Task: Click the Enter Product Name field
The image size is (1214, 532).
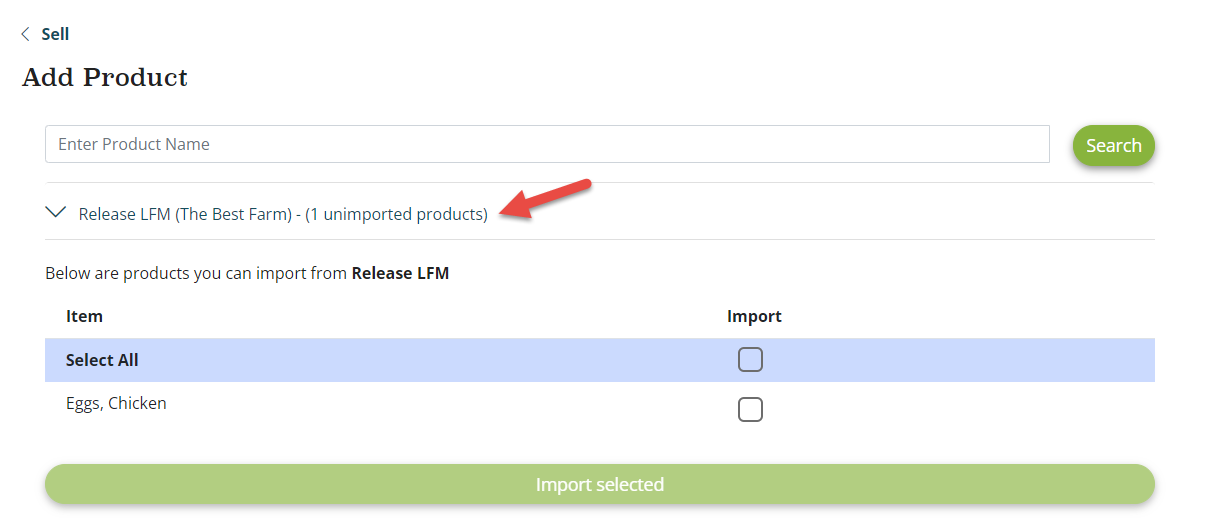Action: (x=546, y=144)
